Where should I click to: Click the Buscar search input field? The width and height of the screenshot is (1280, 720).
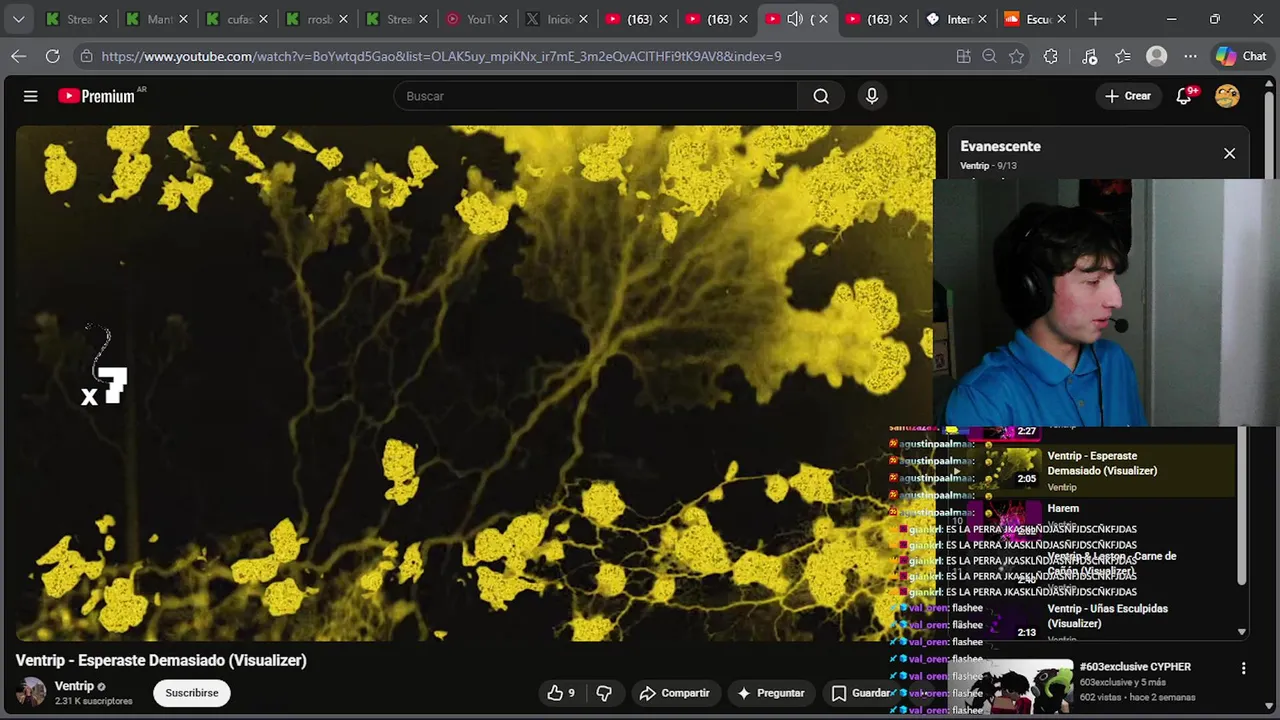(x=596, y=96)
